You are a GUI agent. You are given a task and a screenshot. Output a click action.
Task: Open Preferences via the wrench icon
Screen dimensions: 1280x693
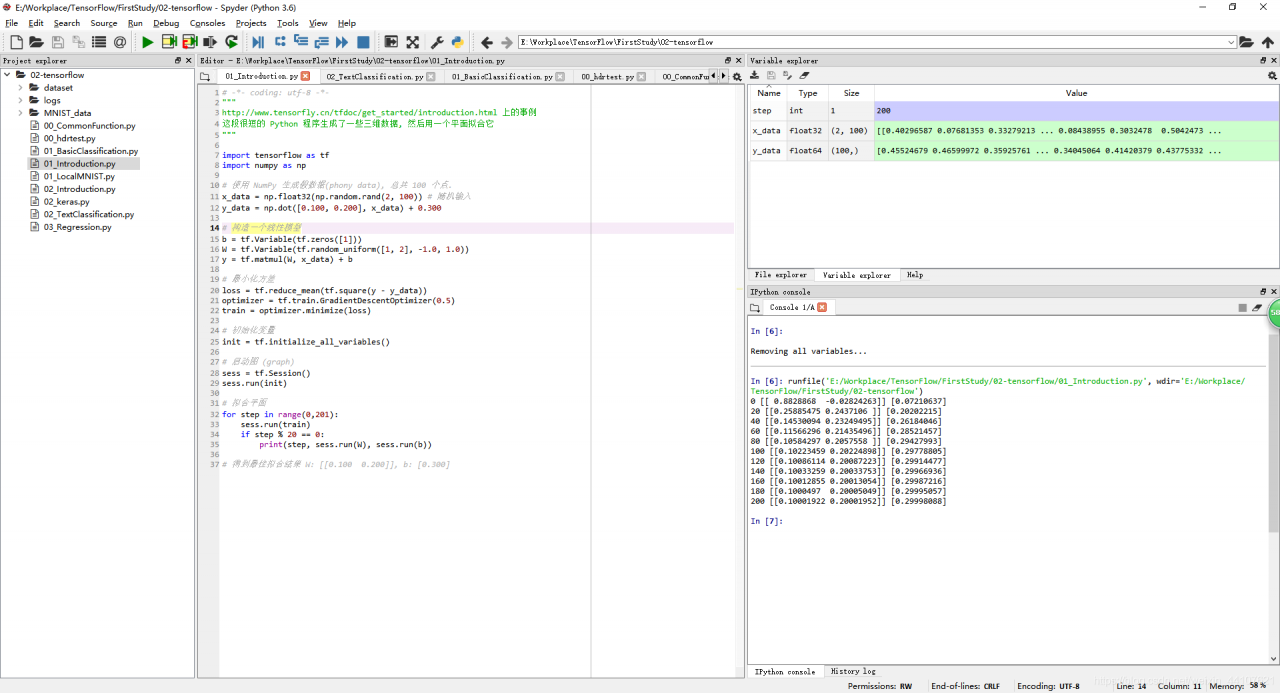coord(437,42)
